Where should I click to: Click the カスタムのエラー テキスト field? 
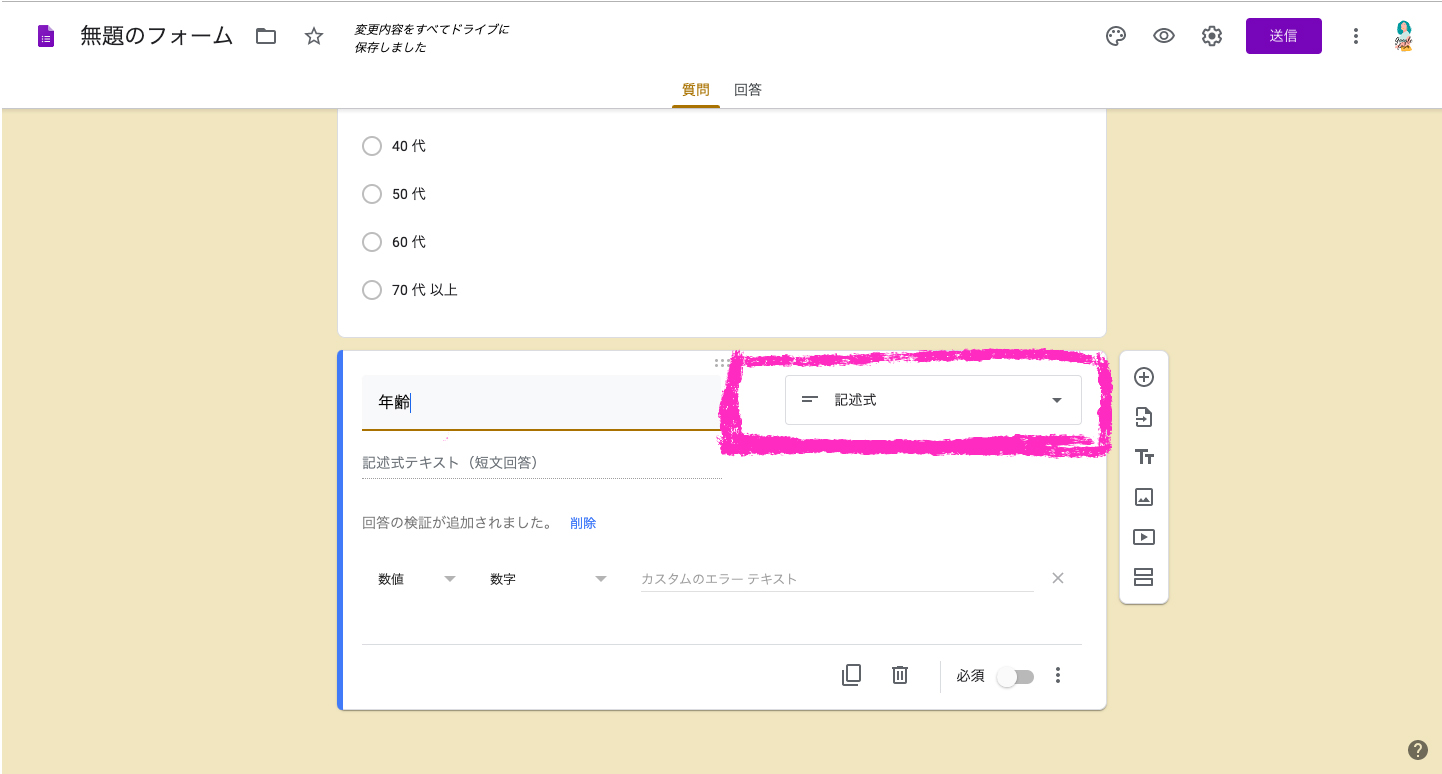(x=837, y=579)
